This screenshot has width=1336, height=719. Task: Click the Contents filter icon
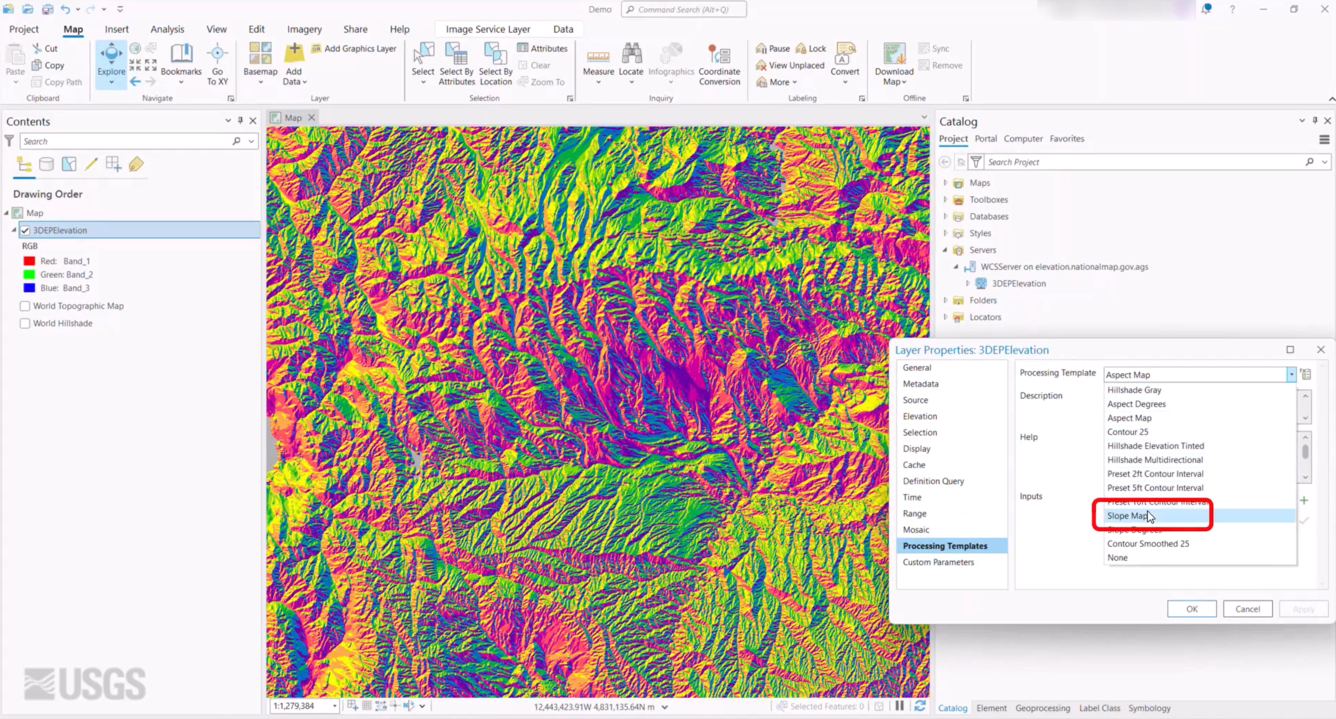[9, 141]
